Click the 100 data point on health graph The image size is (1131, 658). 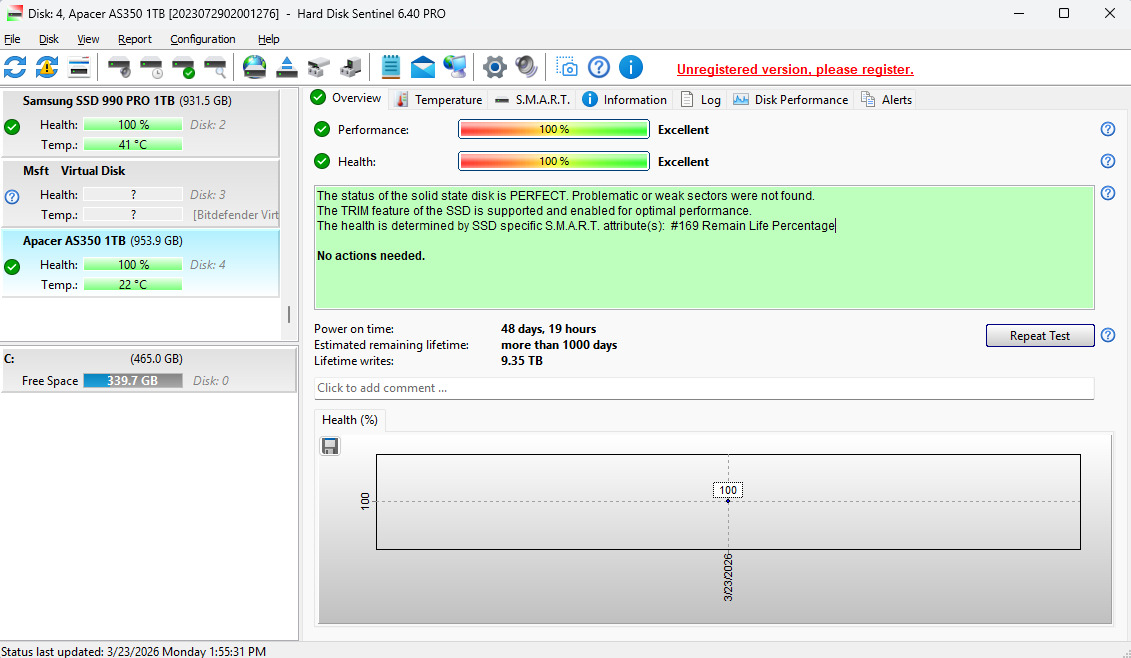[x=728, y=501]
